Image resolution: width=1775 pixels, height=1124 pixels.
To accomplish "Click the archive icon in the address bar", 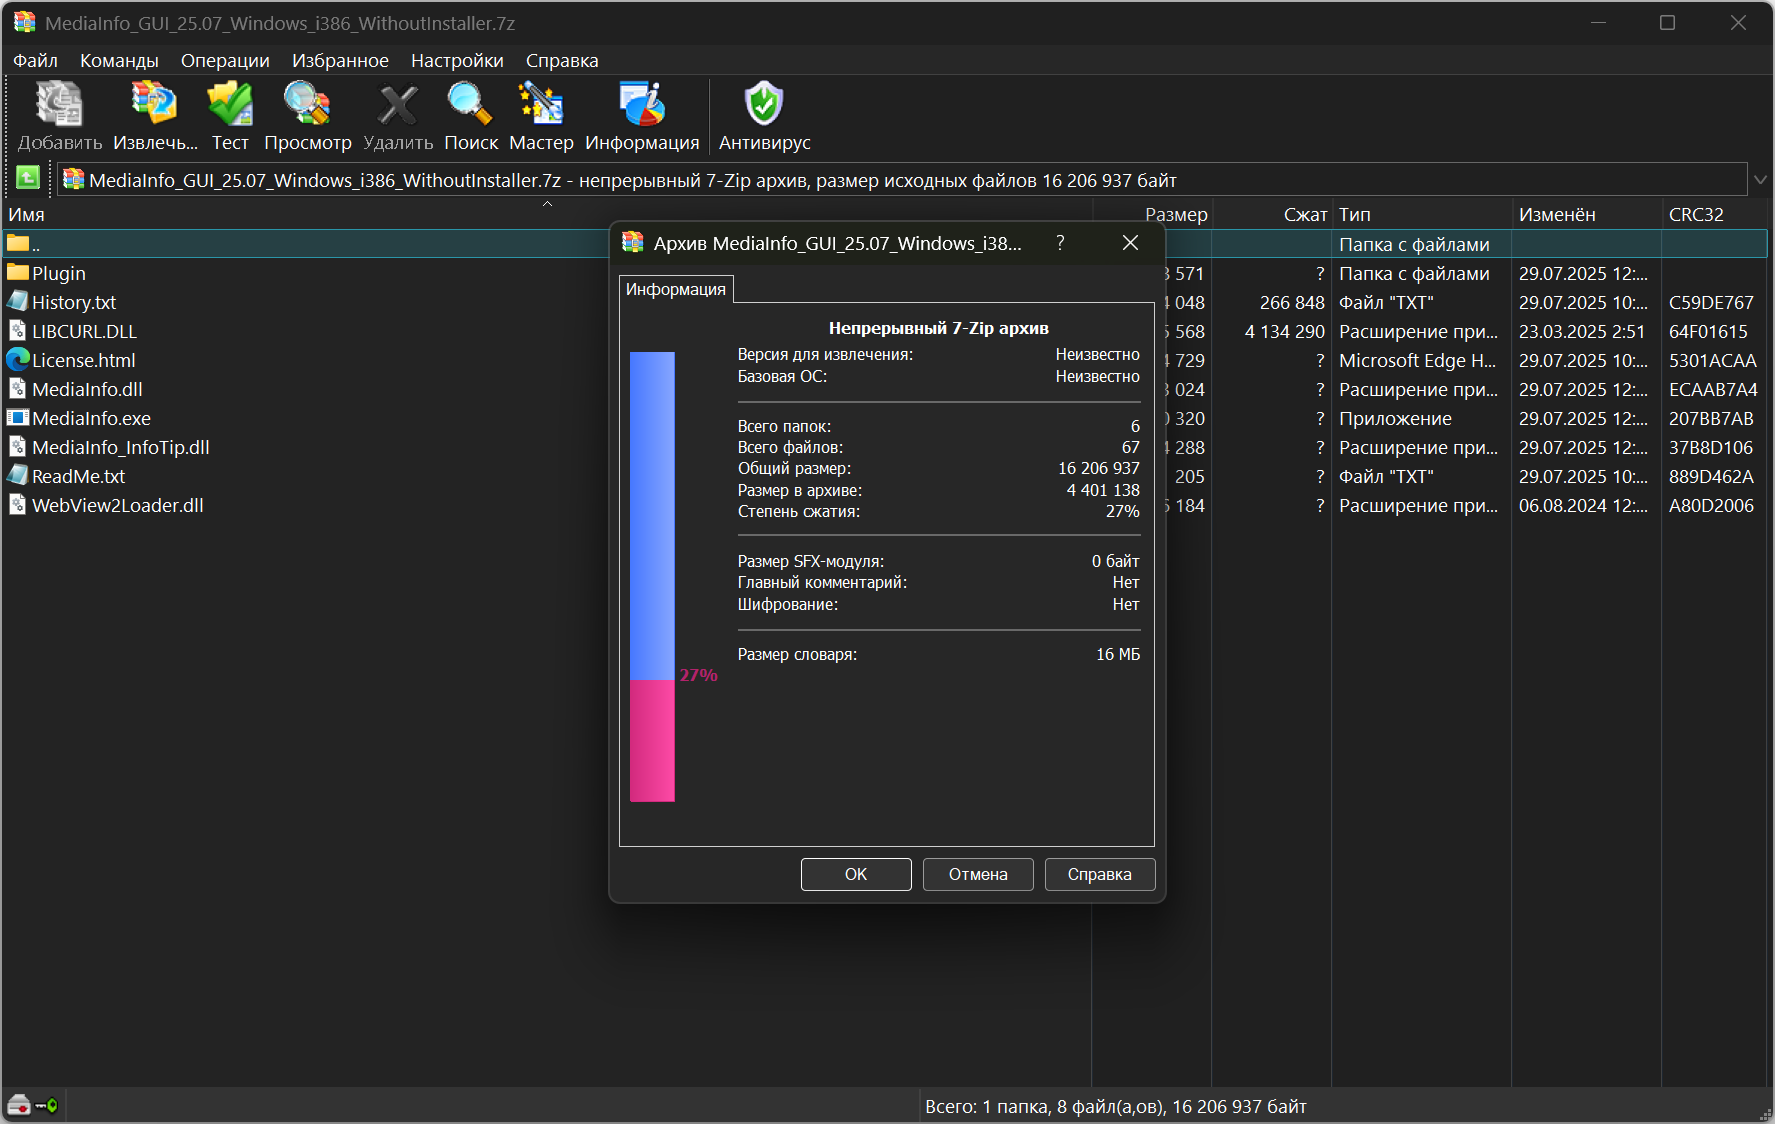I will coord(73,179).
